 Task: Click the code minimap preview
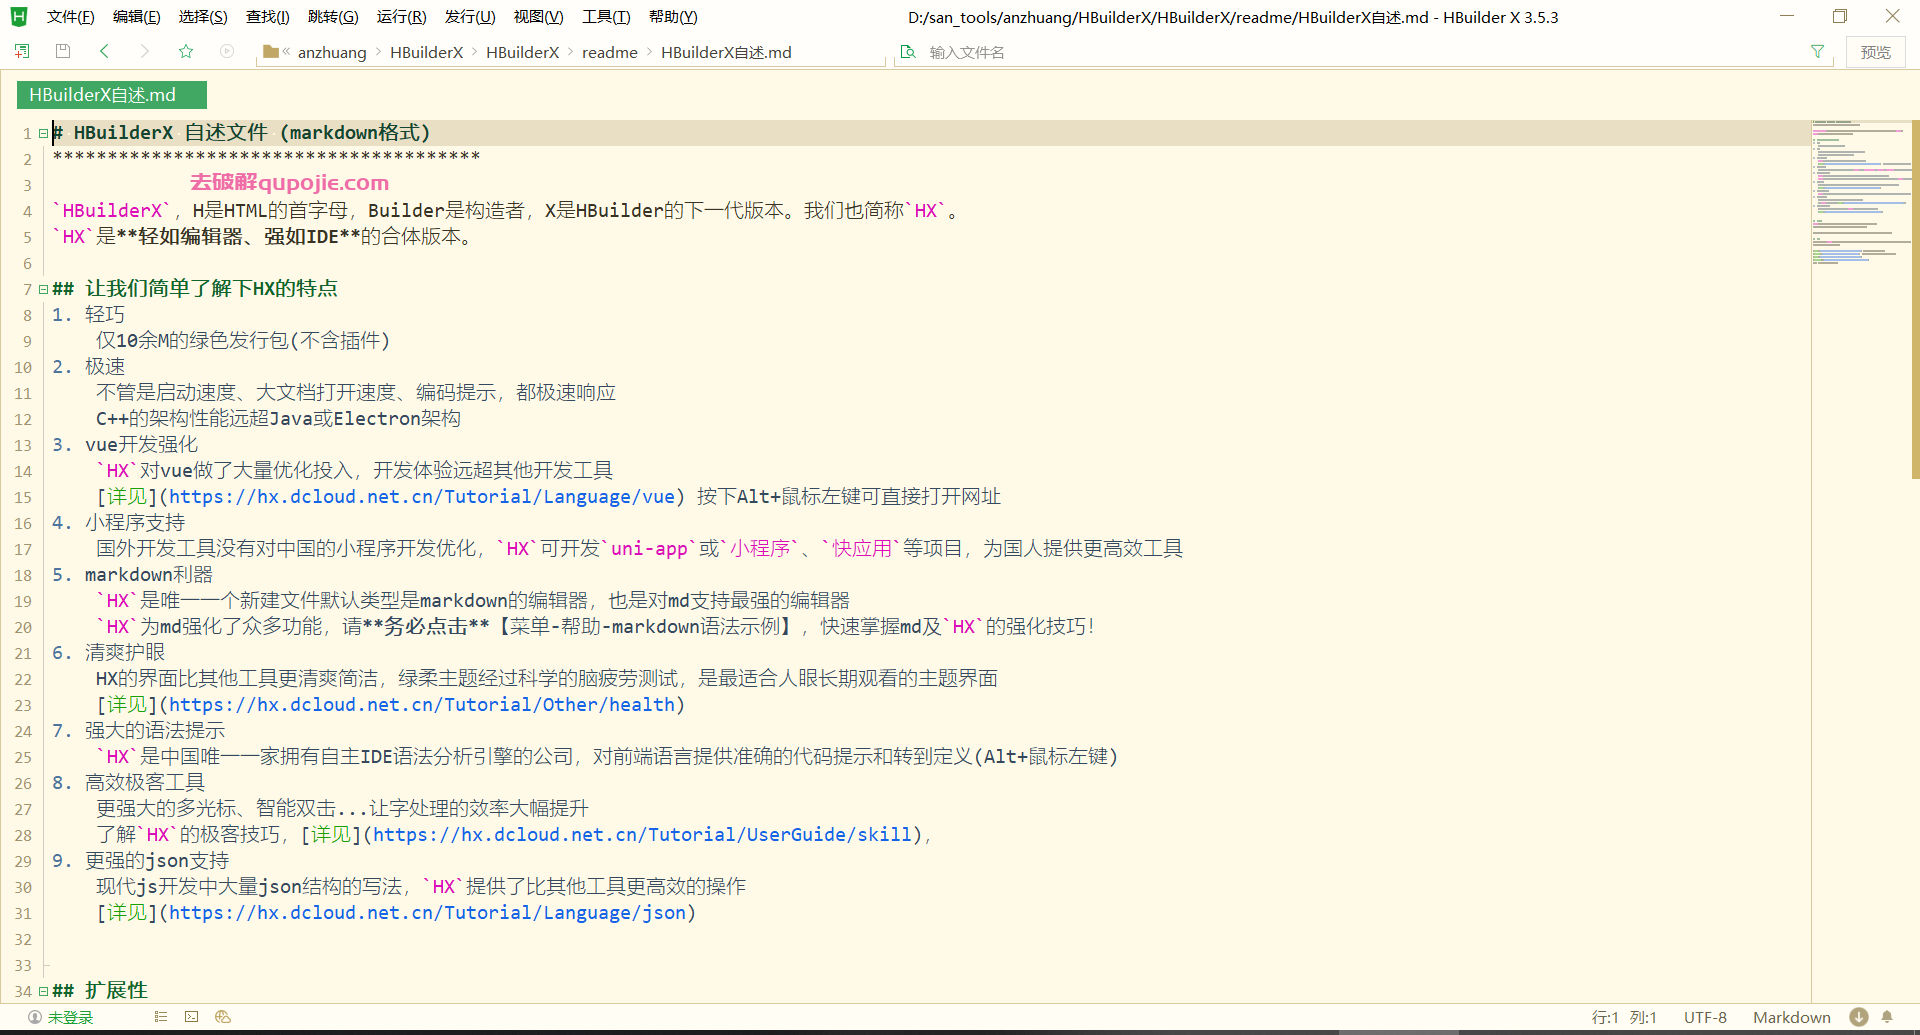1860,193
